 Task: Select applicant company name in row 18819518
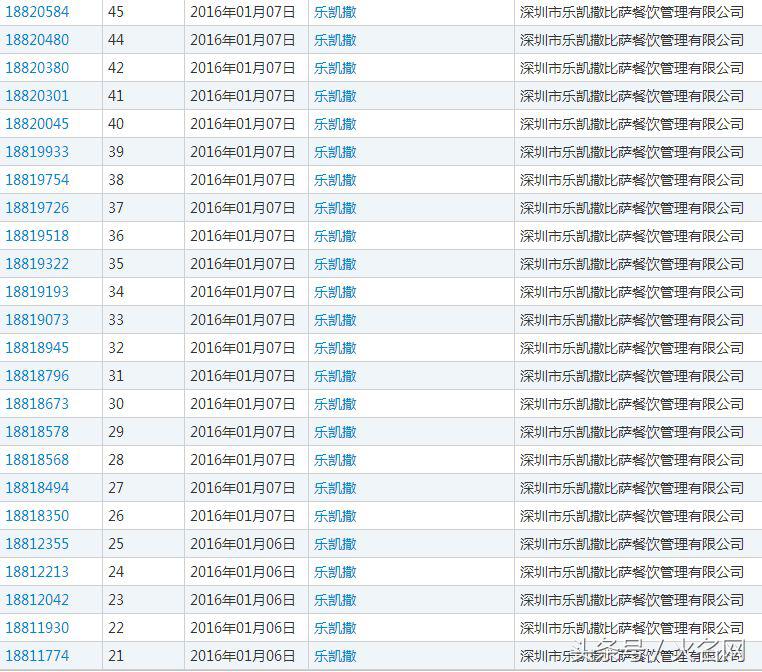[x=632, y=236]
